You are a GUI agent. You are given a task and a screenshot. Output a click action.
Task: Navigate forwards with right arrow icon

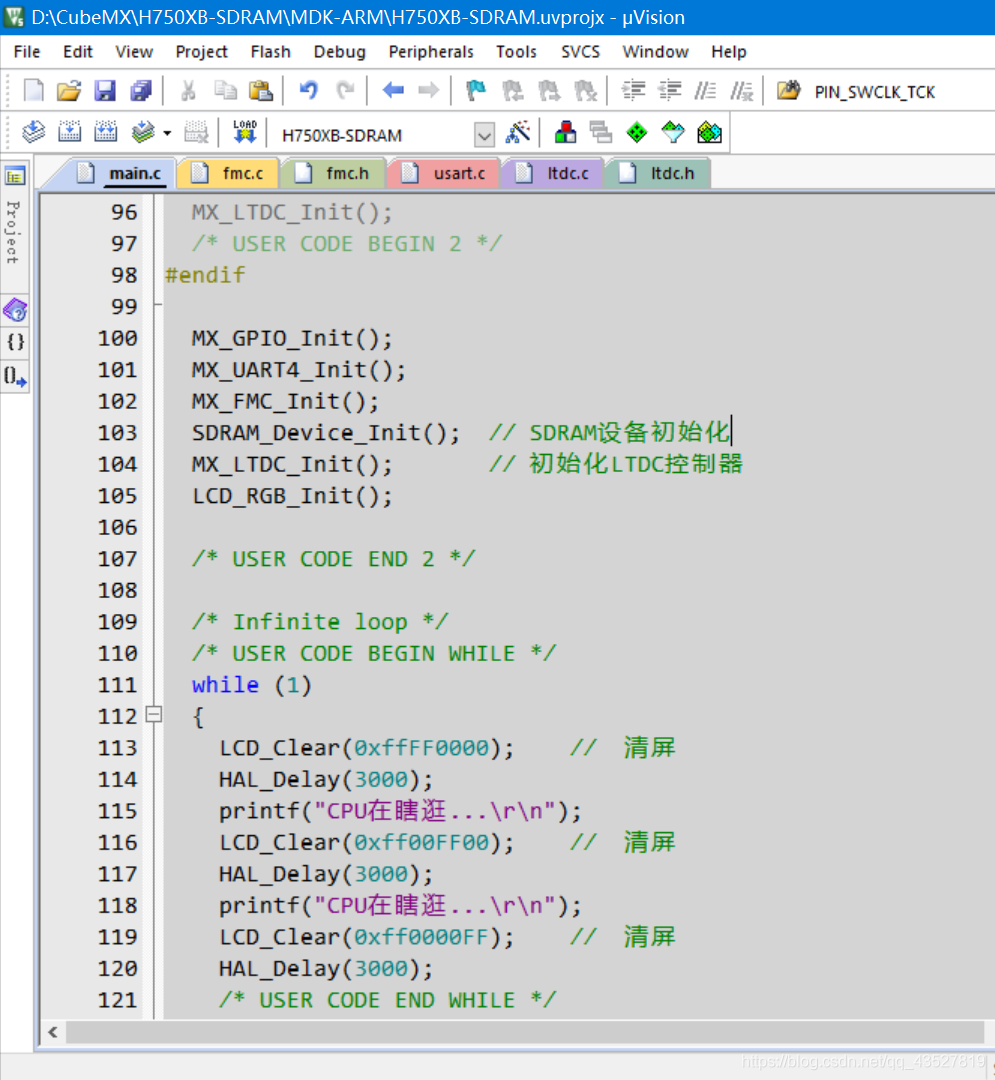(428, 90)
